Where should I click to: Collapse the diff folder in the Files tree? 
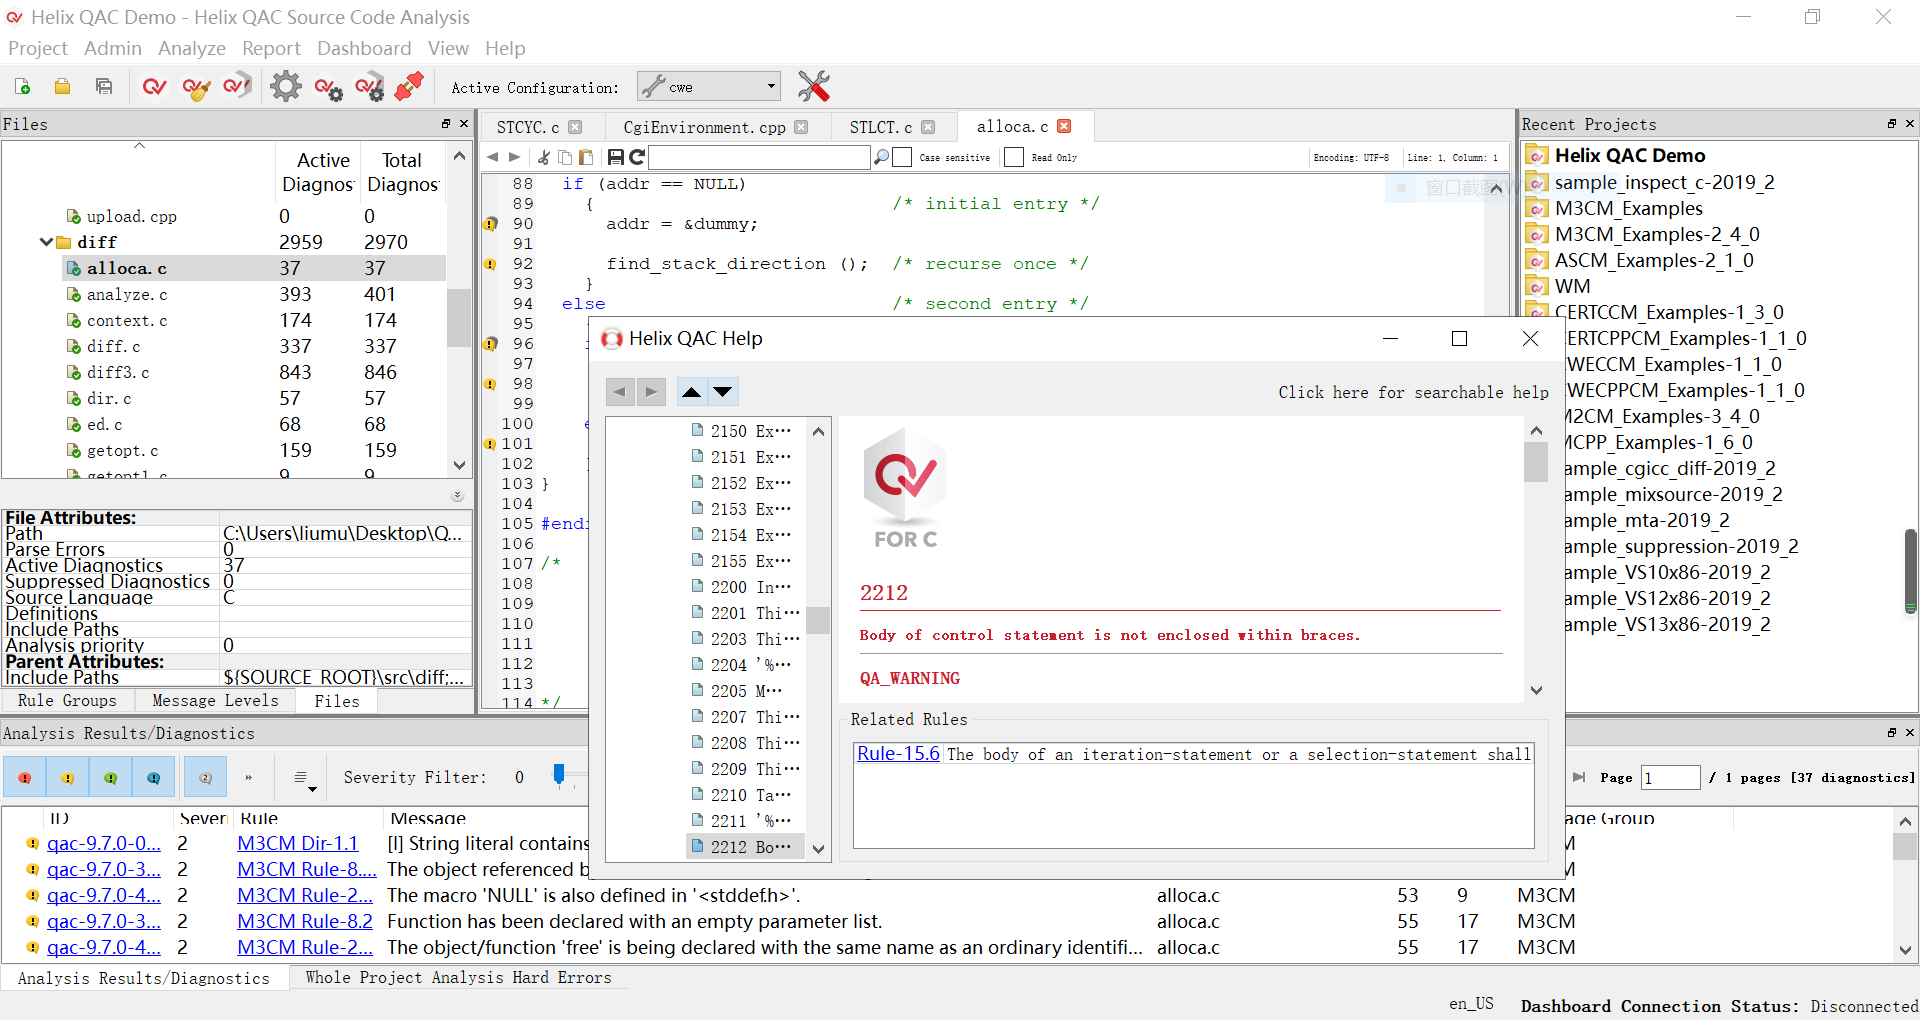click(x=46, y=242)
